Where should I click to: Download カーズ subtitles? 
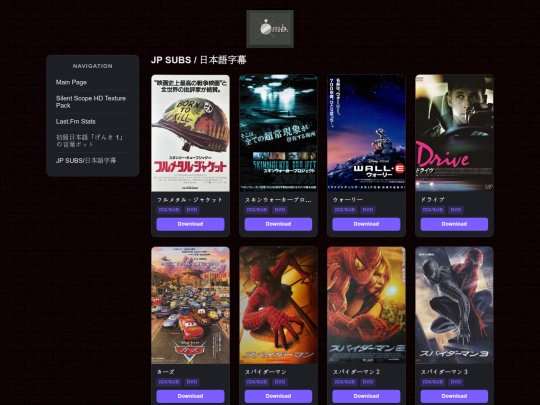190,396
